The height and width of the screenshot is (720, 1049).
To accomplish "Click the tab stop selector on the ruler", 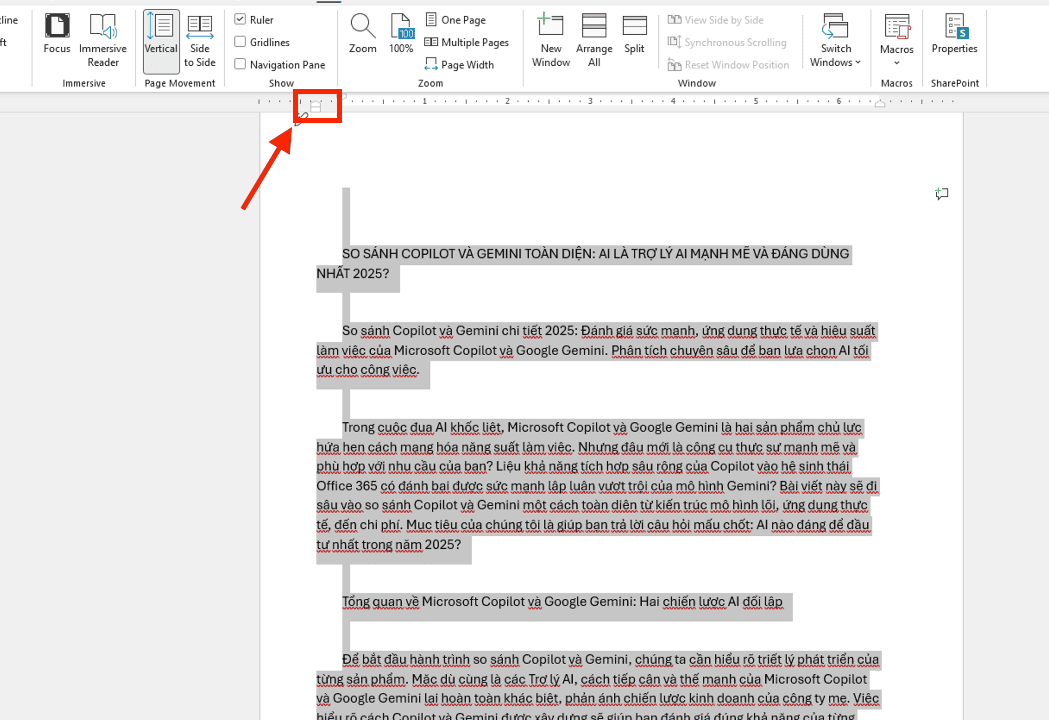I will (315, 106).
